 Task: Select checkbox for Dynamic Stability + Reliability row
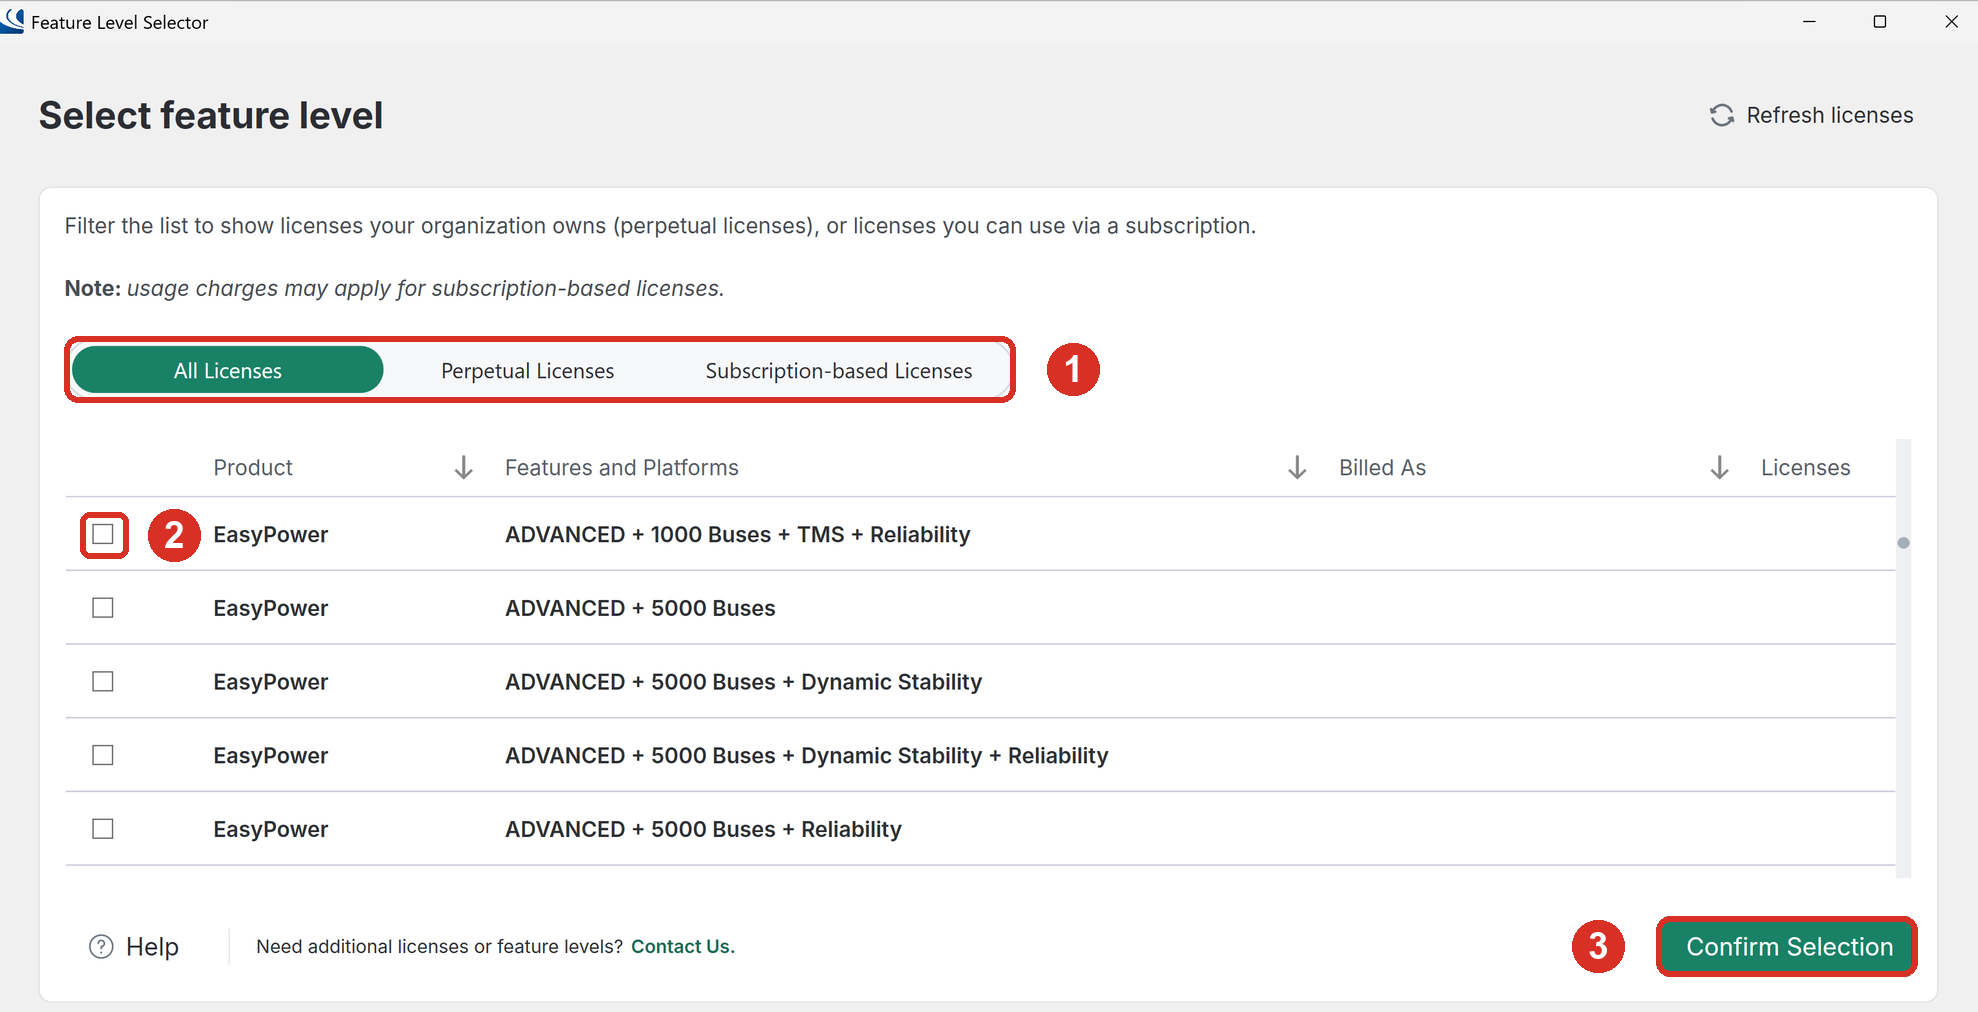click(103, 755)
